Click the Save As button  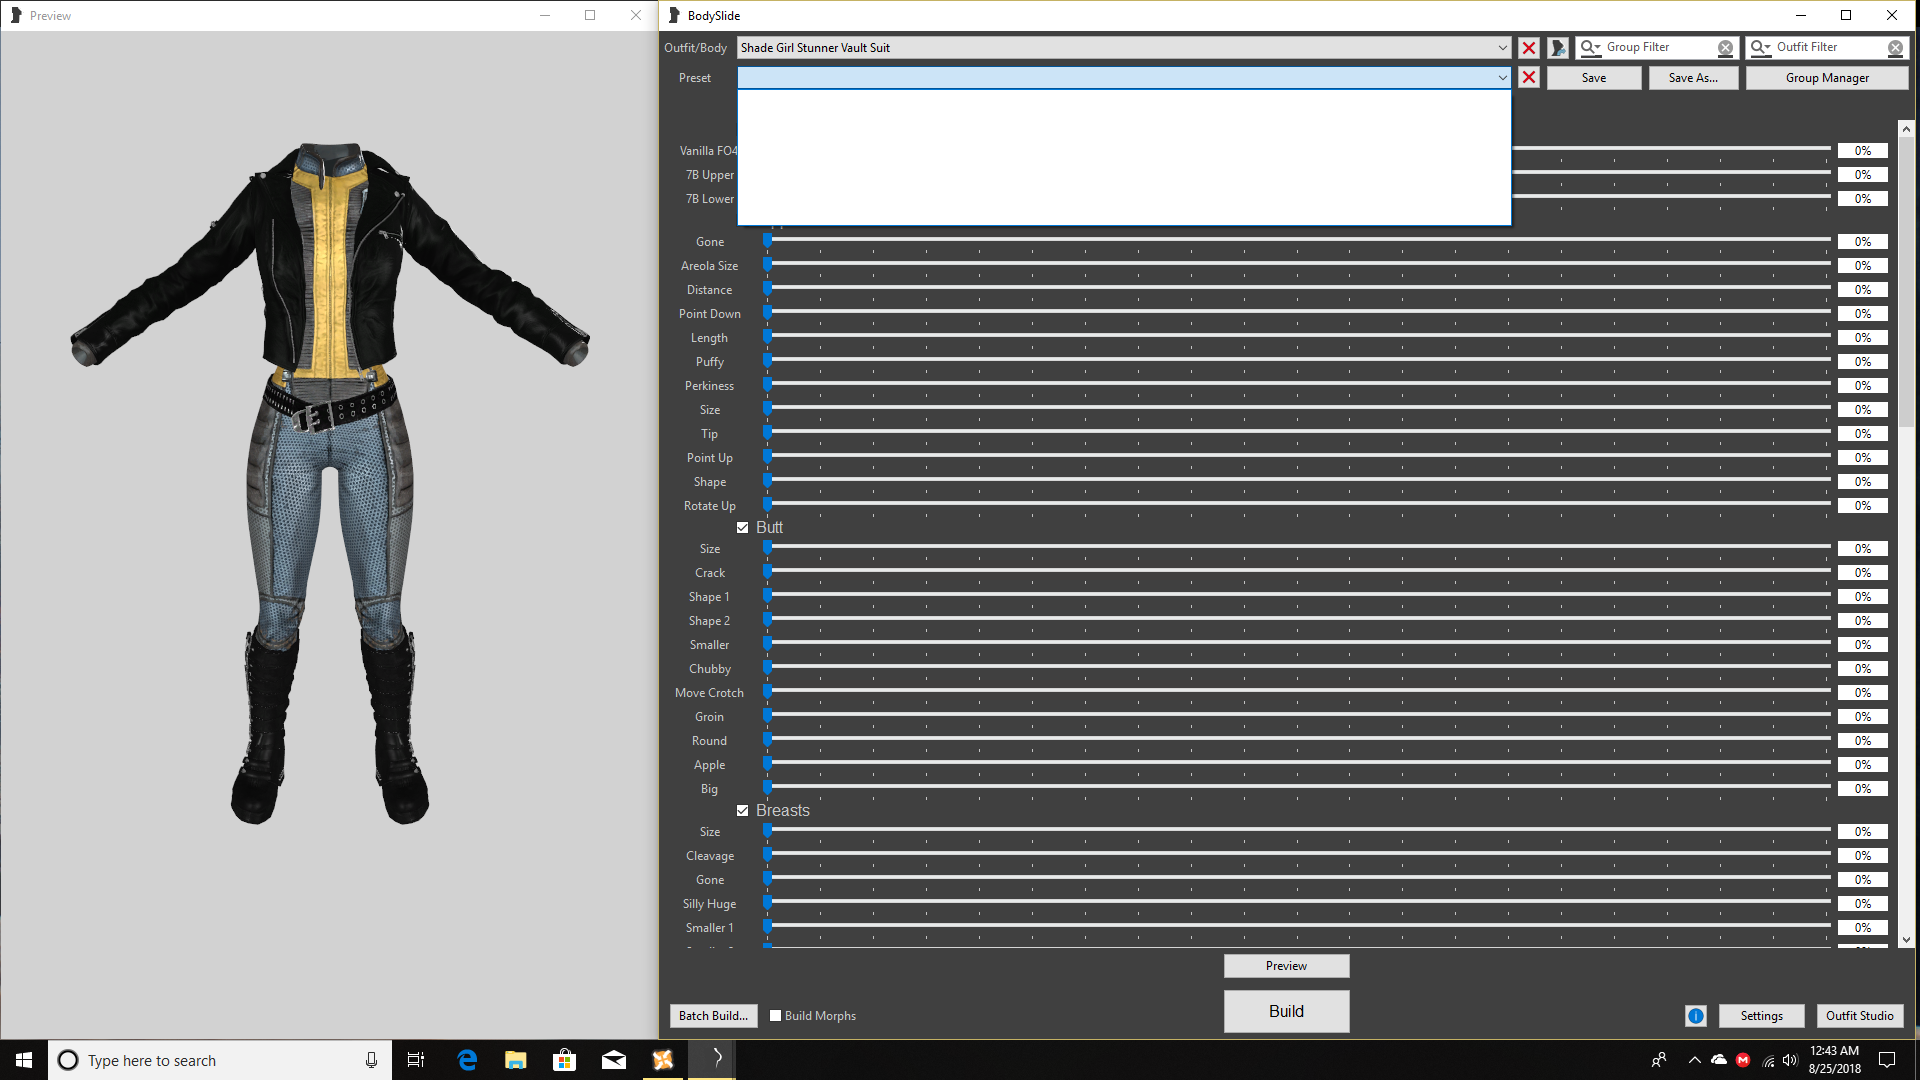pyautogui.click(x=1695, y=76)
